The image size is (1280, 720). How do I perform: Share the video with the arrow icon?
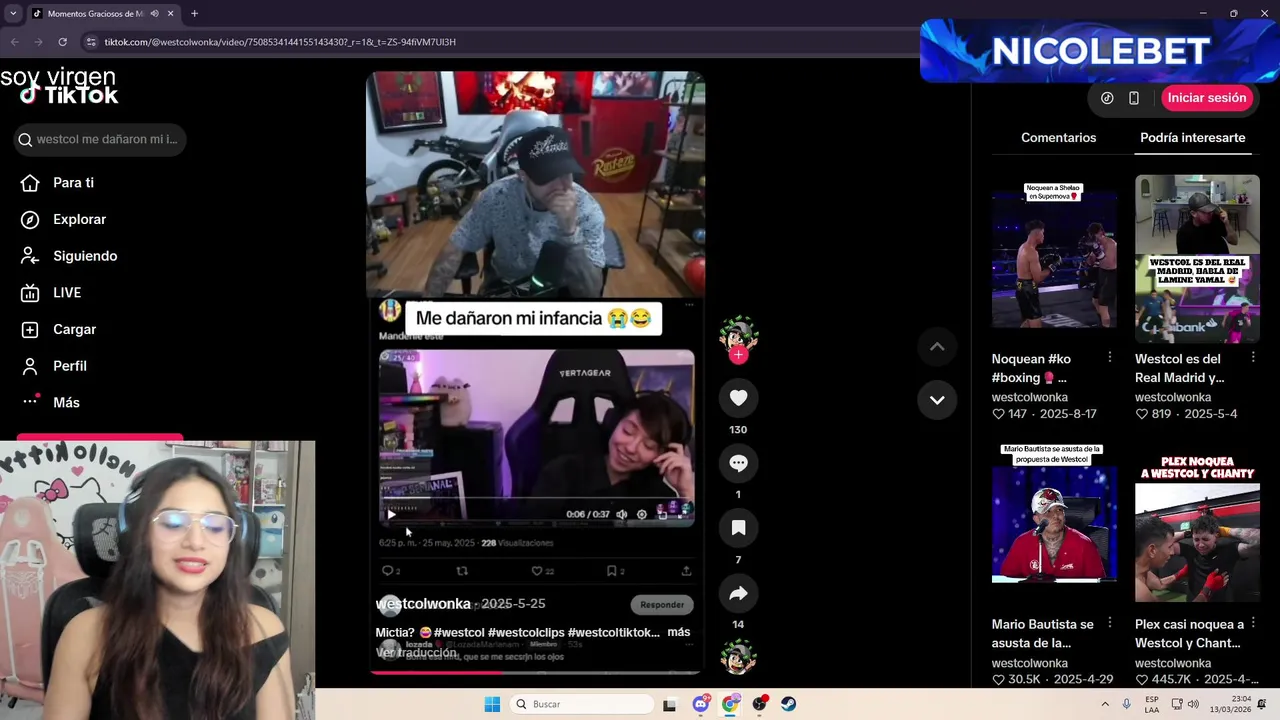[x=738, y=593]
